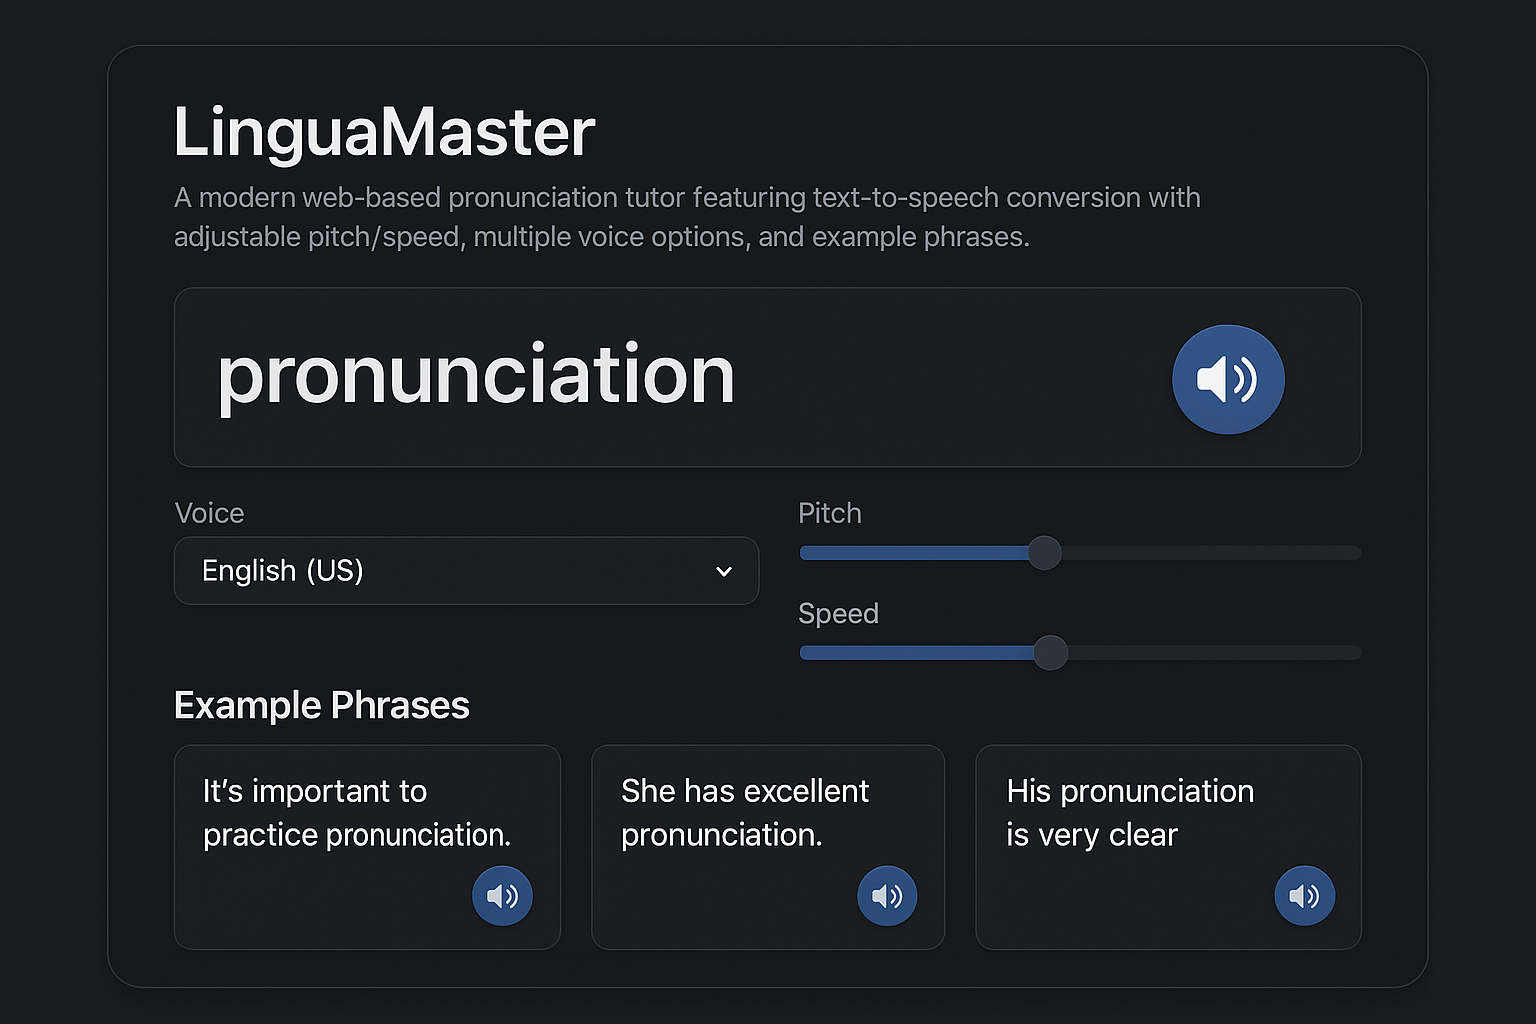Select the "It's important to practice pronunciation" card
Image resolution: width=1536 pixels, height=1024 pixels.
[x=367, y=847]
